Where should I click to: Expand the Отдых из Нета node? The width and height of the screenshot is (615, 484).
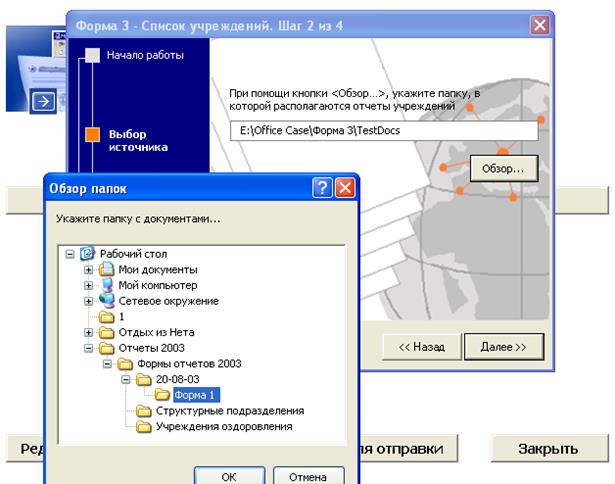pyautogui.click(x=89, y=333)
